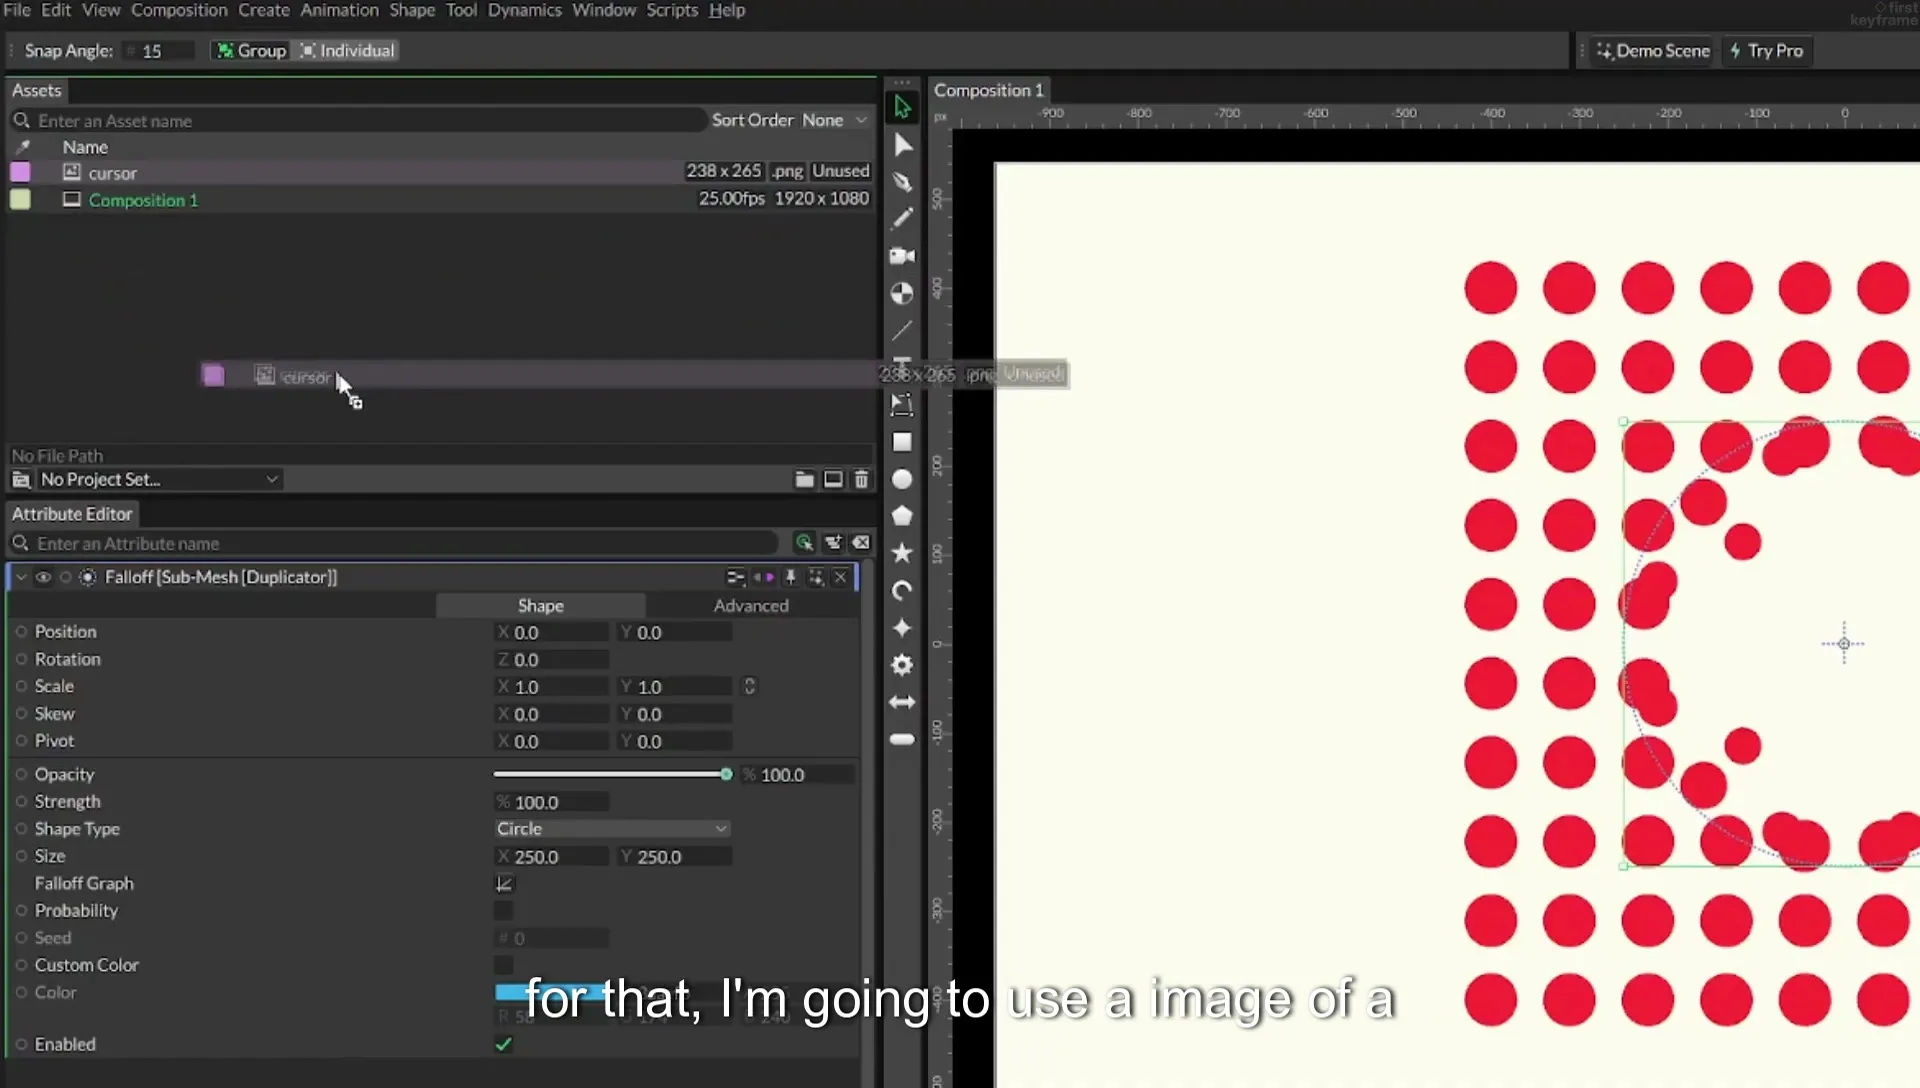
Task: Choose the Ellipse shape tool
Action: pyautogui.click(x=902, y=479)
